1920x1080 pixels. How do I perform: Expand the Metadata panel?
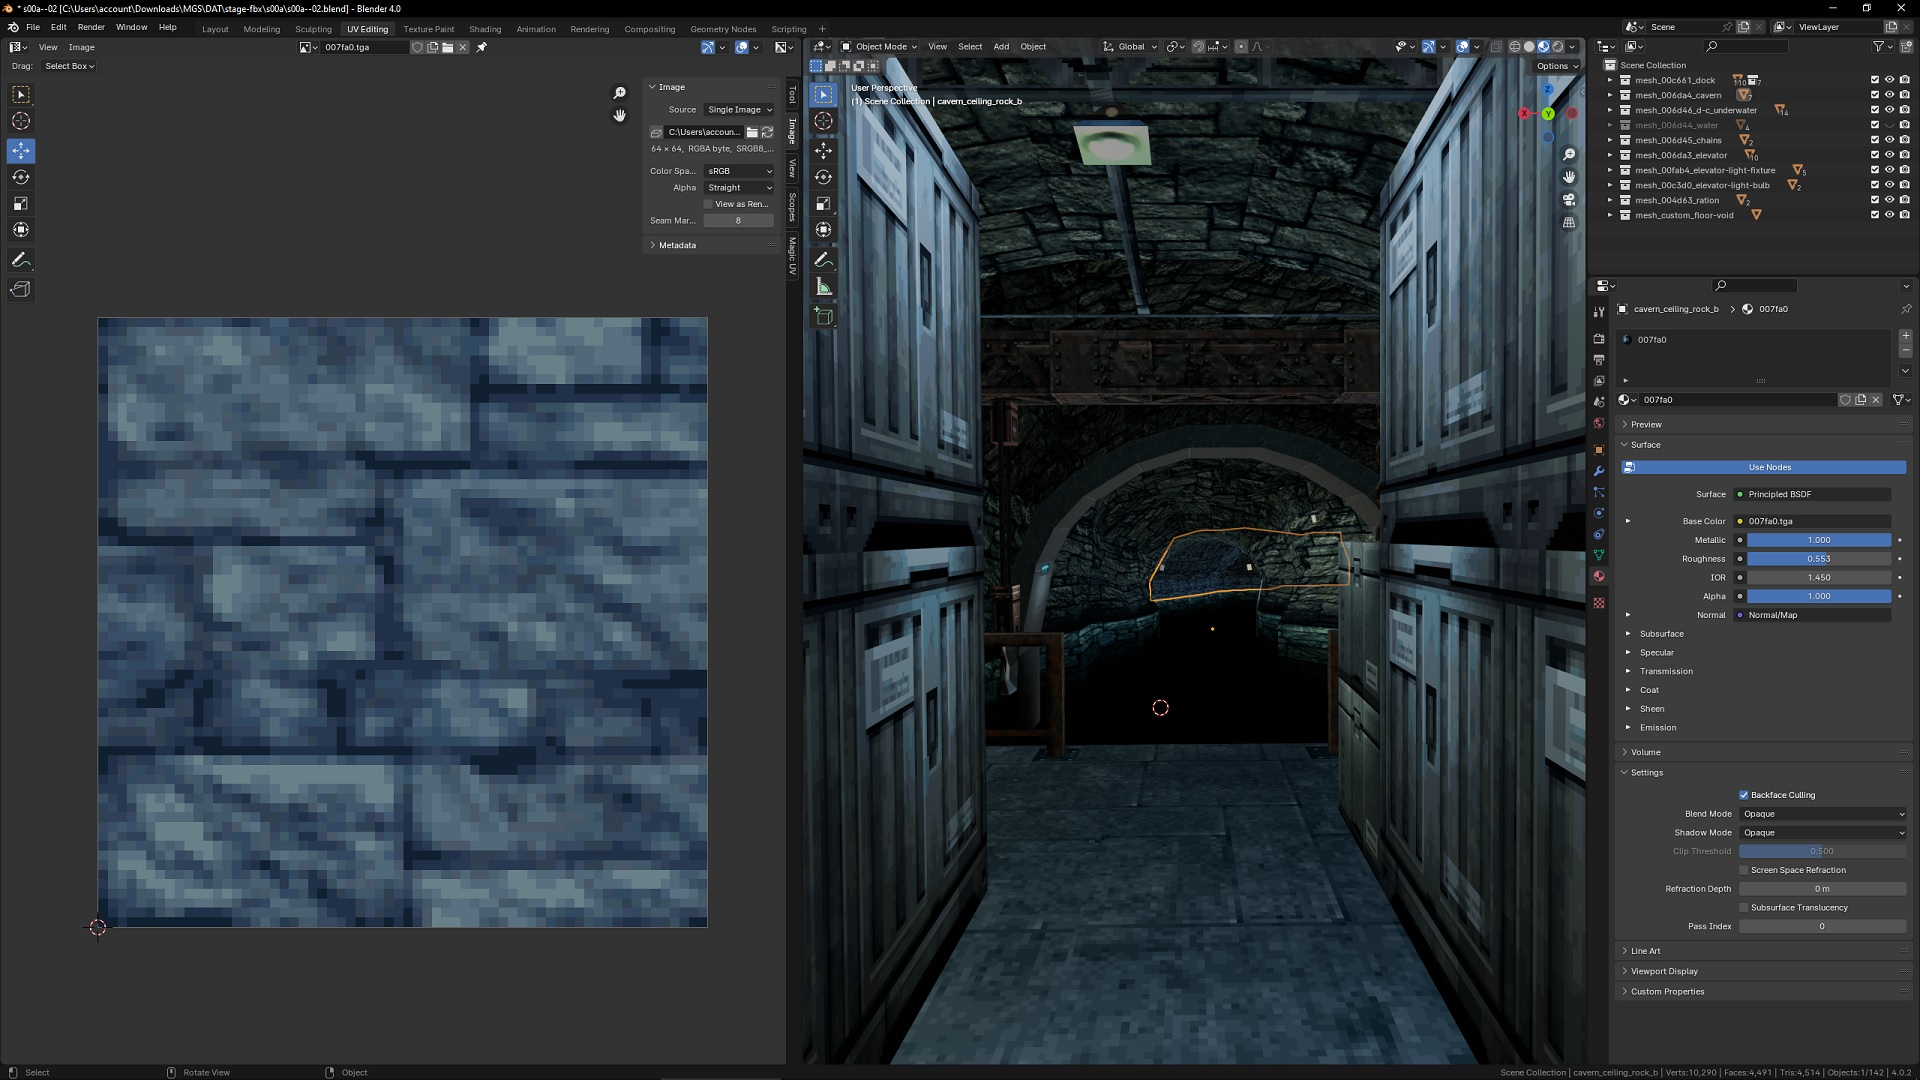click(x=677, y=245)
